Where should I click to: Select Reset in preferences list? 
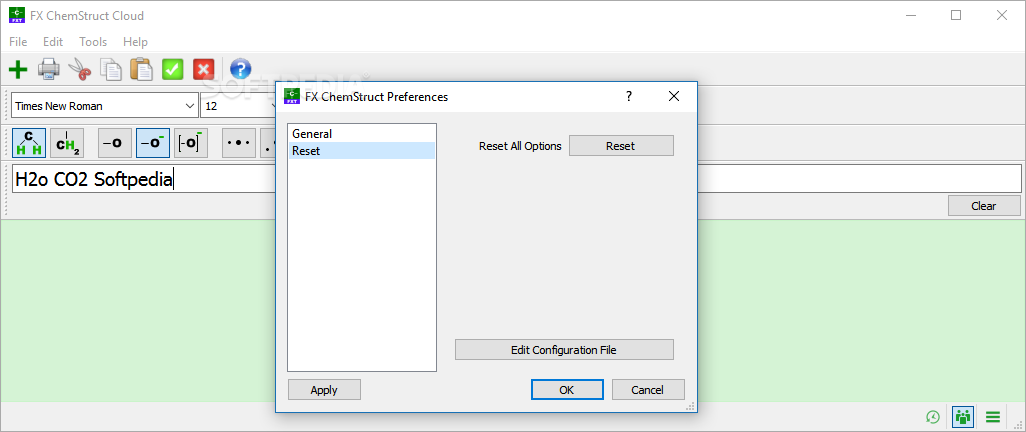pos(362,151)
